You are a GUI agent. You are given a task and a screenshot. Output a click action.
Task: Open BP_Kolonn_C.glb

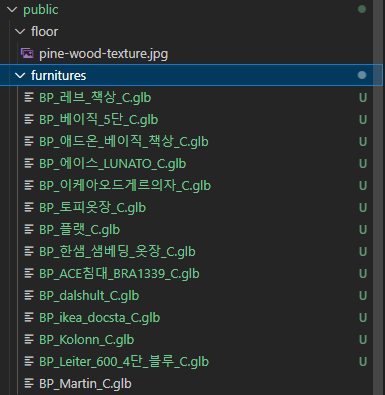(87, 340)
